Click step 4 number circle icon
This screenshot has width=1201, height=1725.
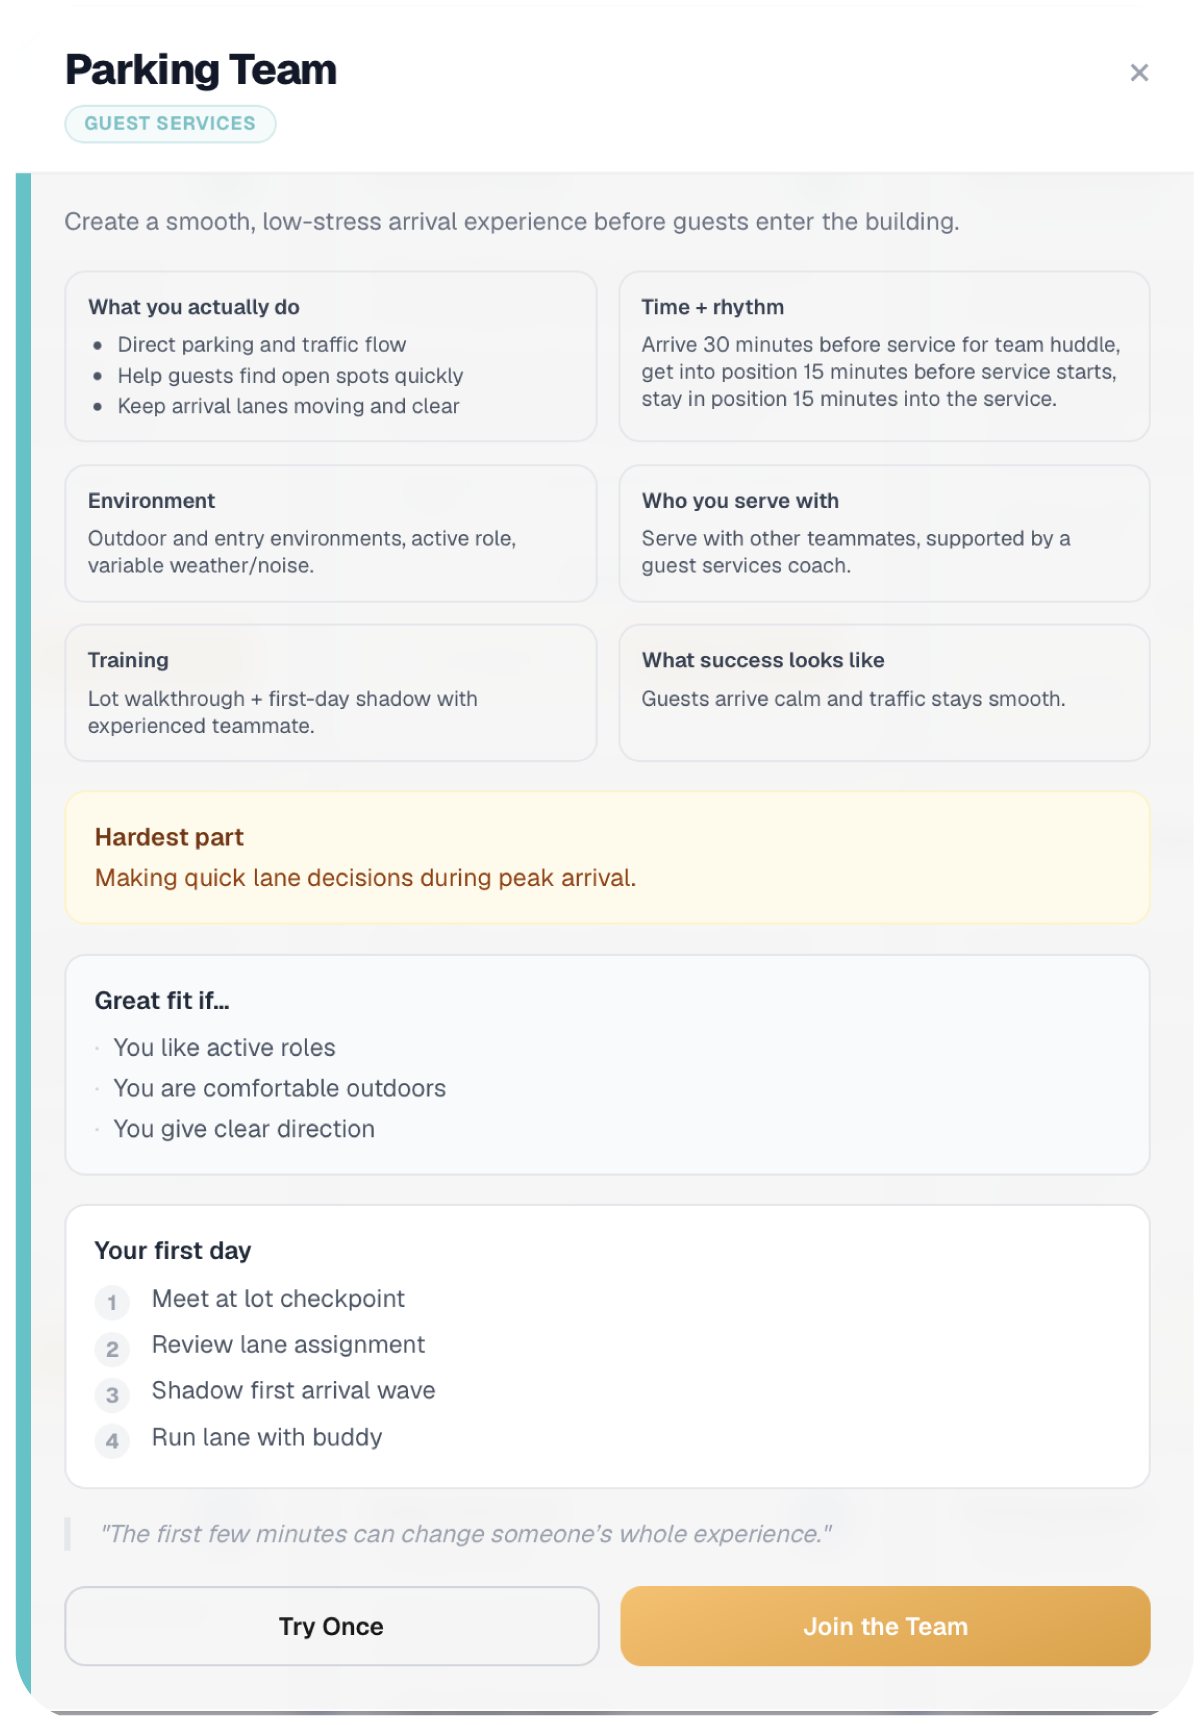tap(112, 1441)
